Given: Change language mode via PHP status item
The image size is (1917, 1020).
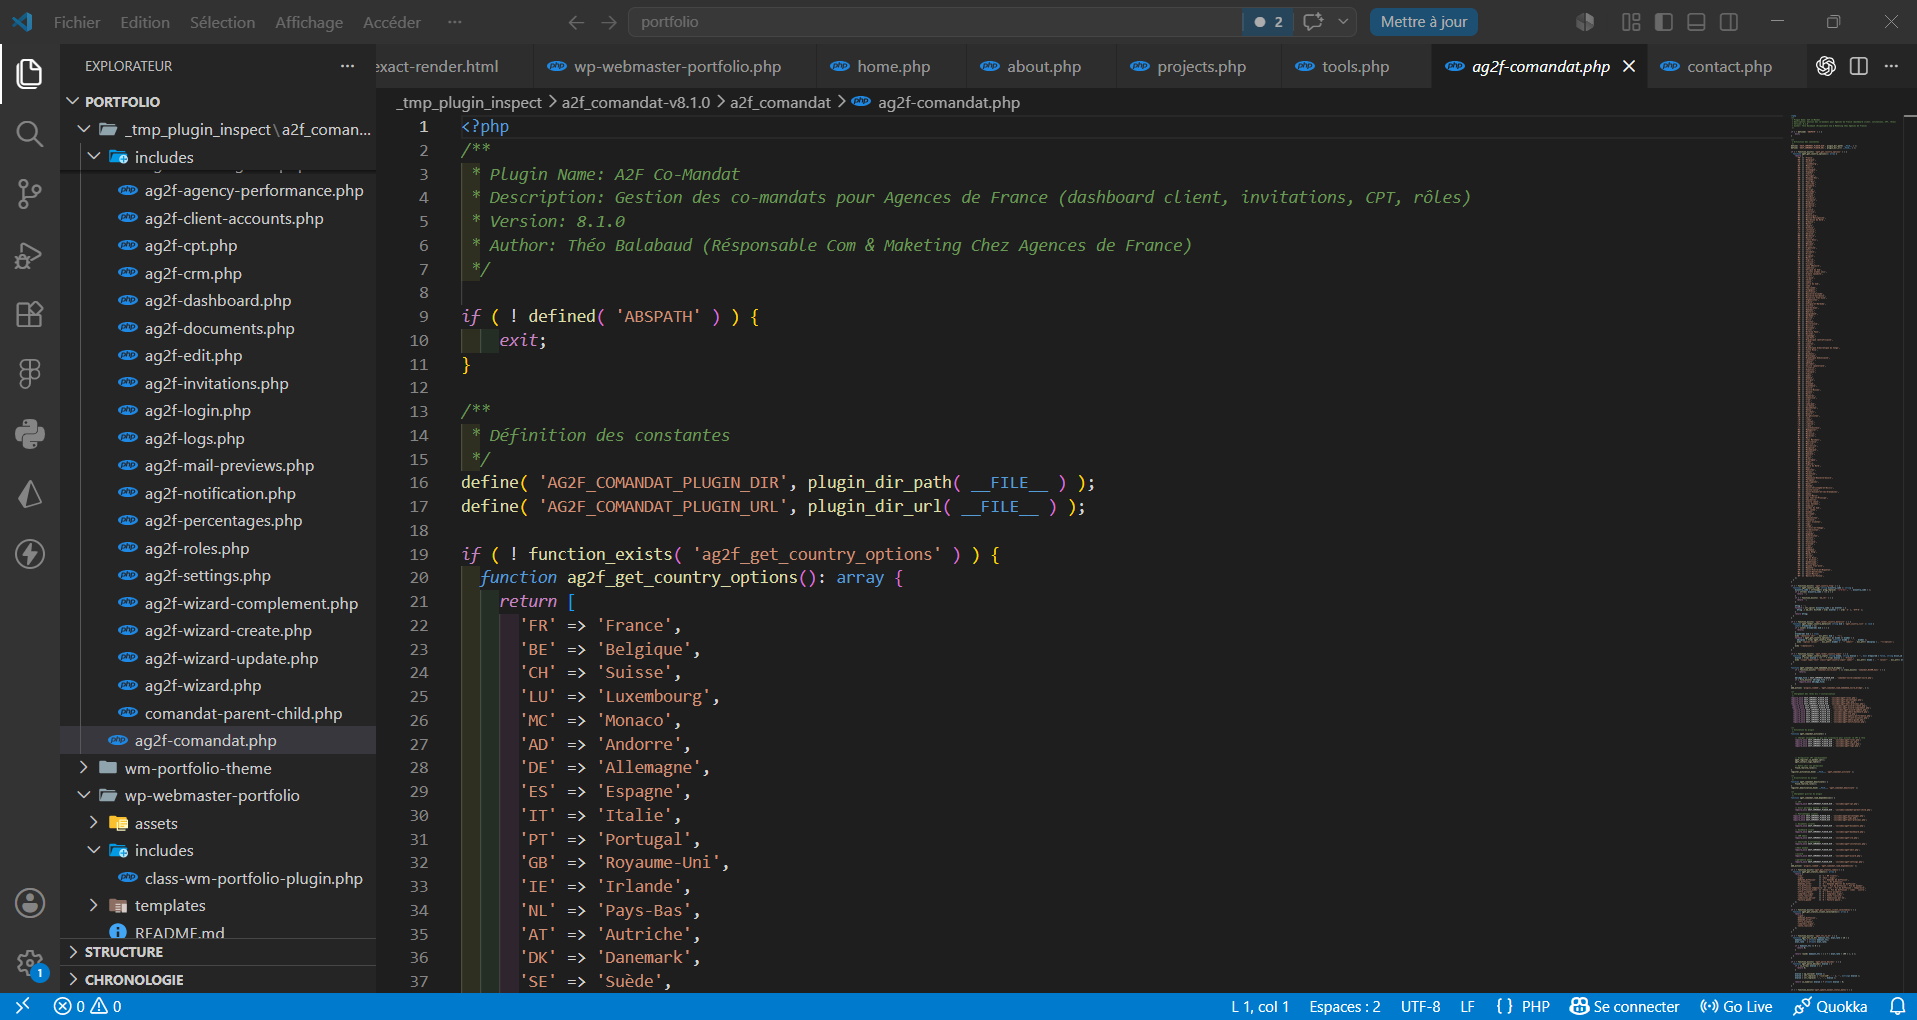Looking at the screenshot, I should (x=1535, y=1006).
